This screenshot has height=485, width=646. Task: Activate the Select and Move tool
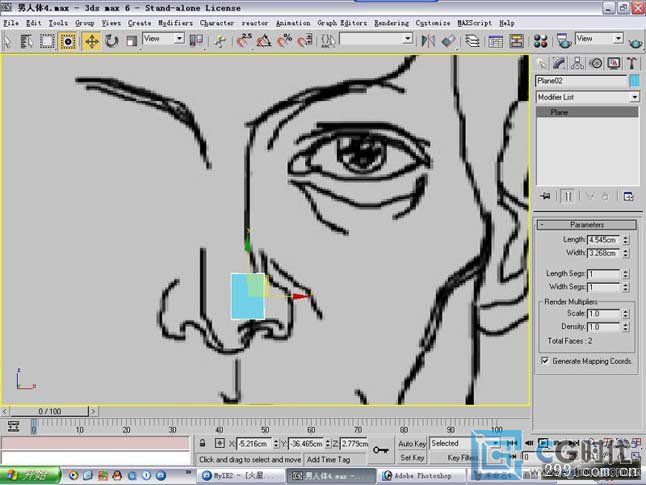click(91, 41)
